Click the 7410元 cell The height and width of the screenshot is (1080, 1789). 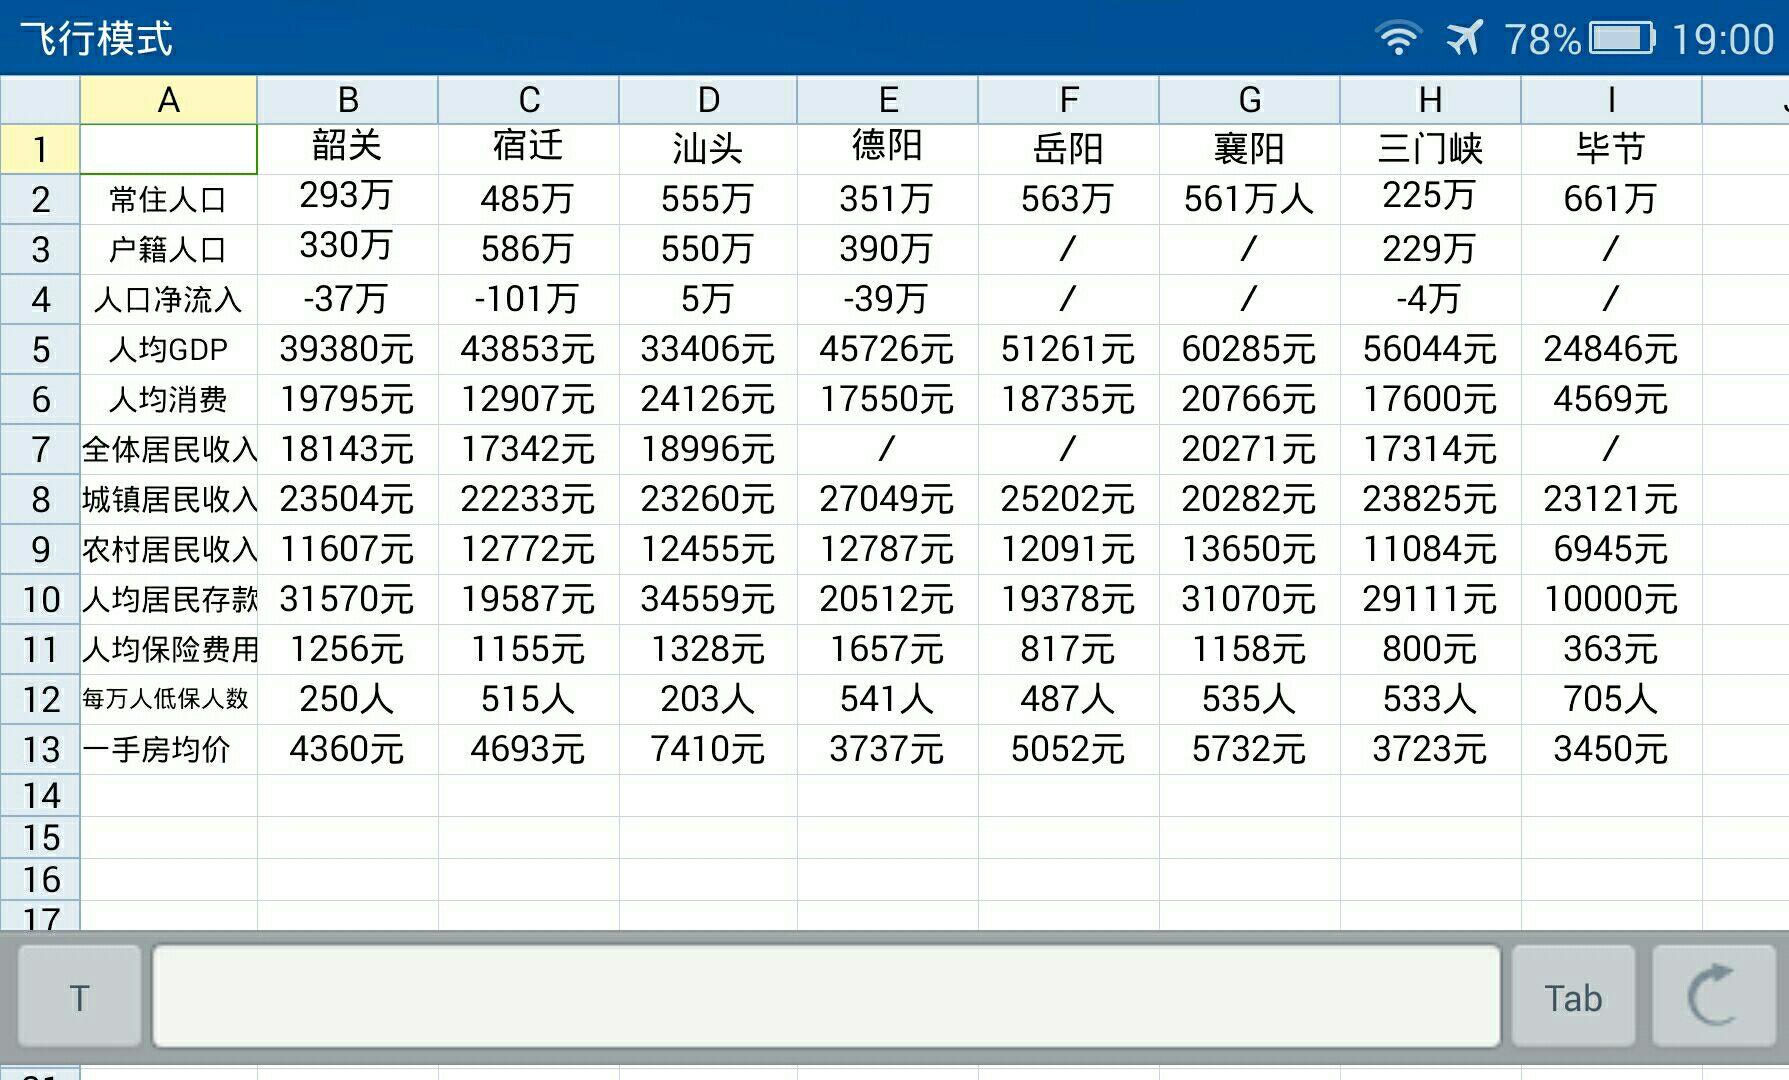coord(708,749)
